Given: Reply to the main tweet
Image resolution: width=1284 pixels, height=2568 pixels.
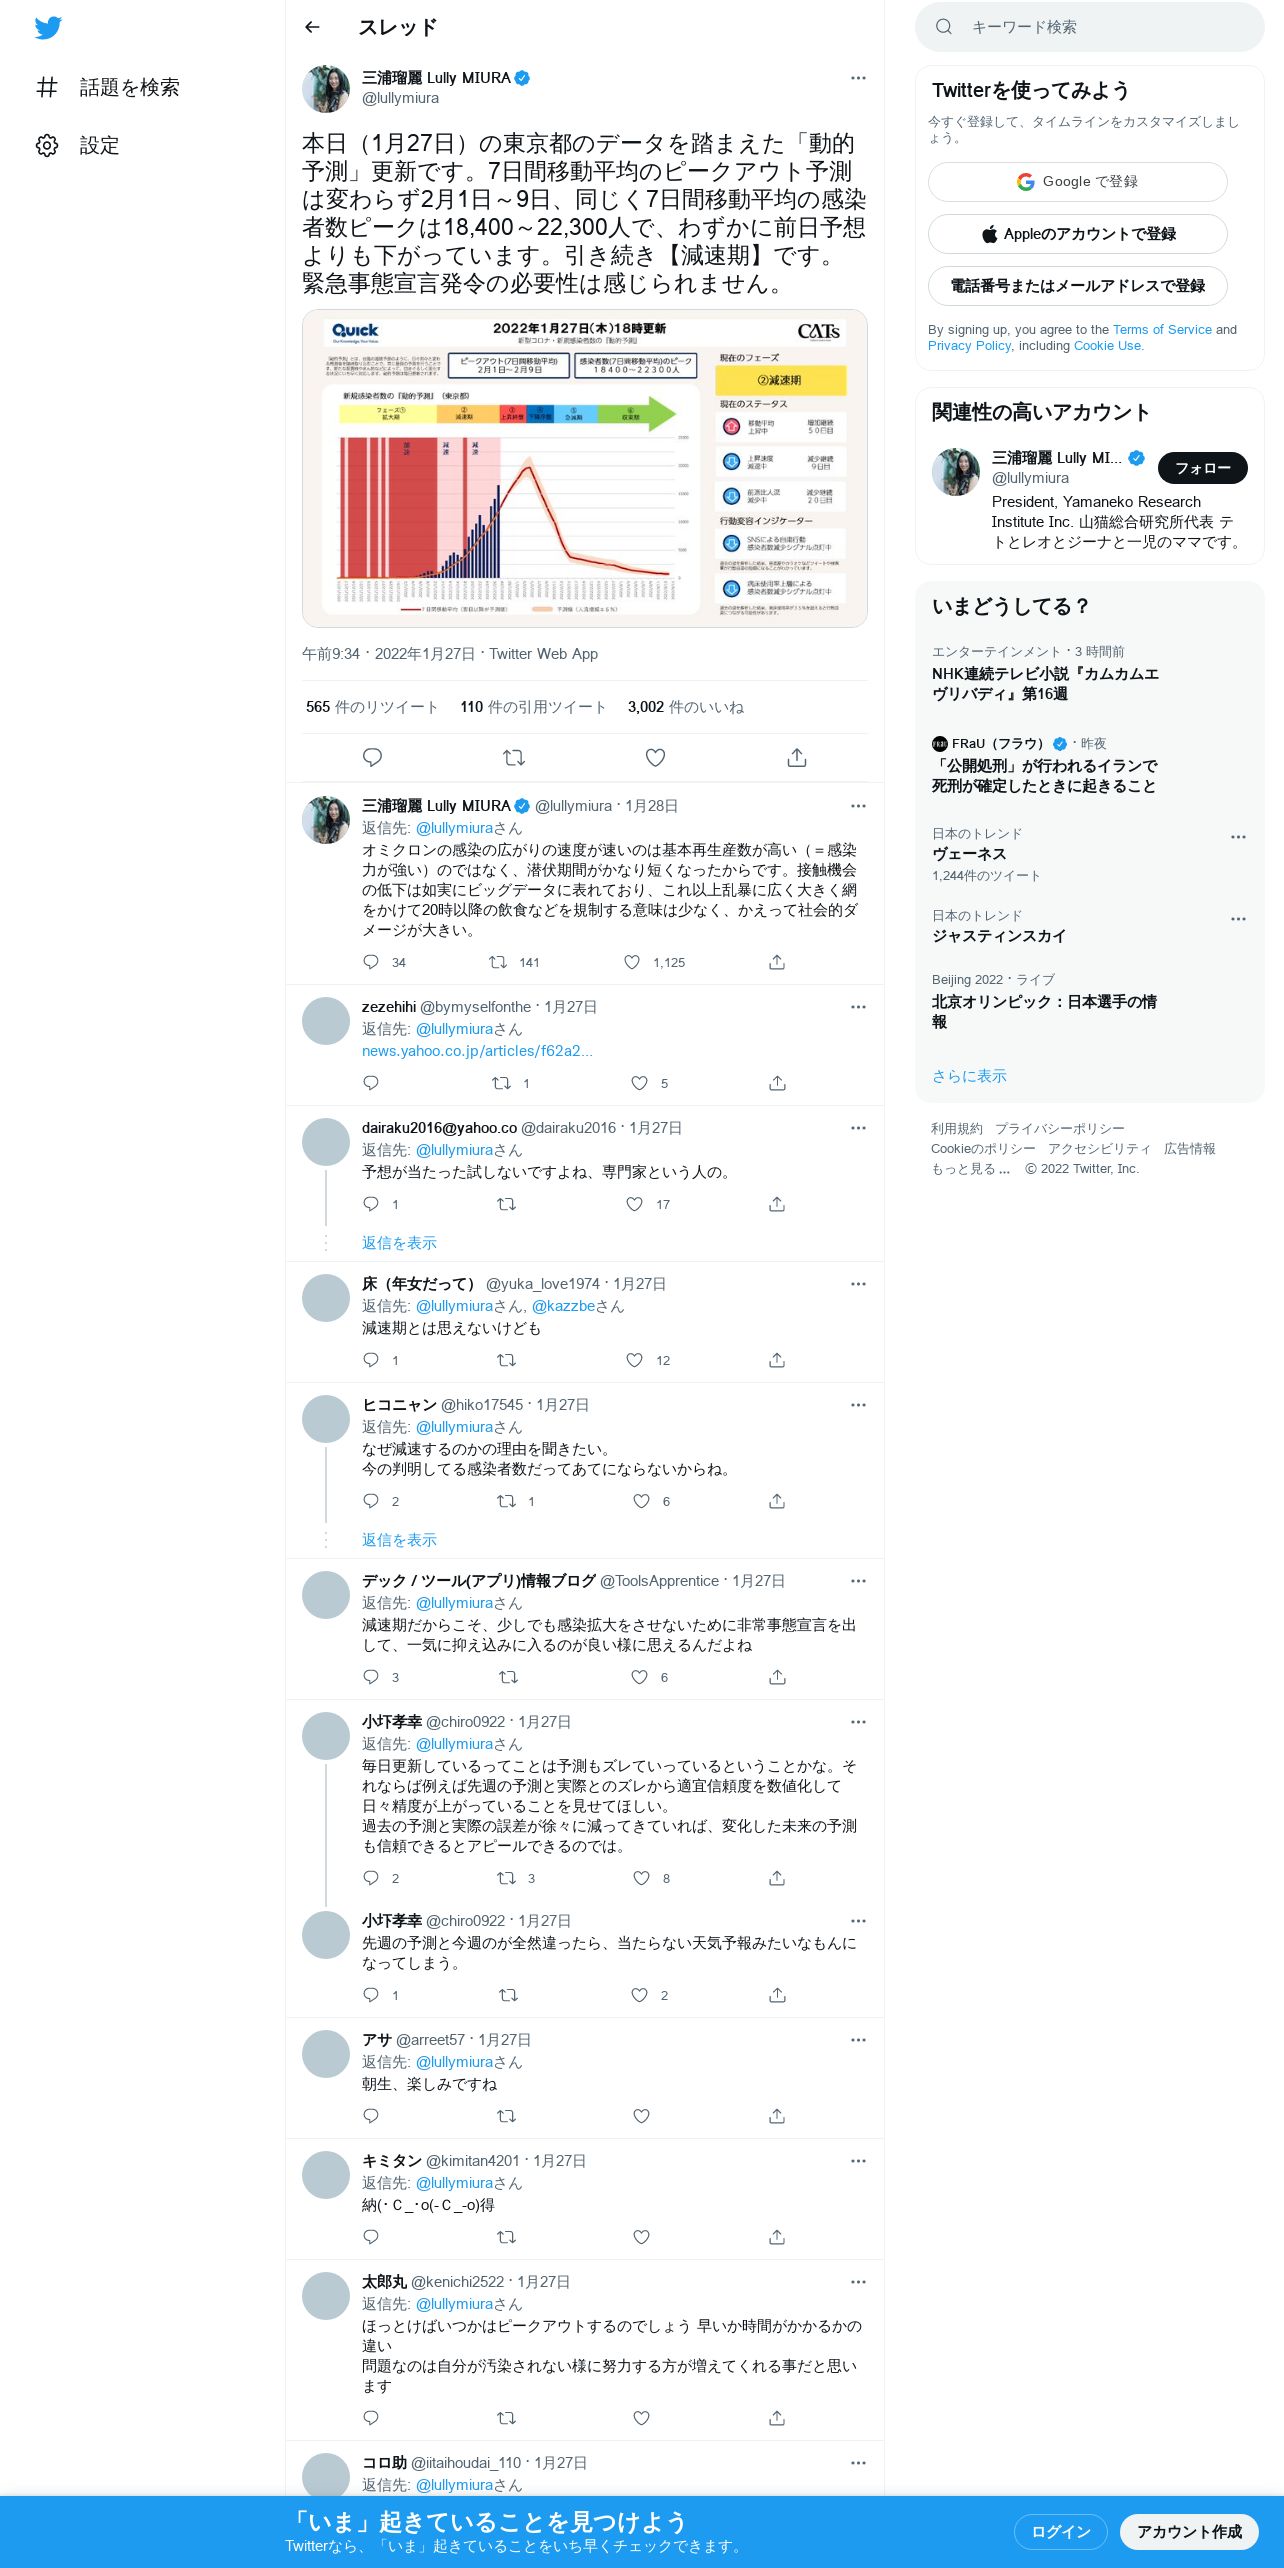Looking at the screenshot, I should pos(372,757).
